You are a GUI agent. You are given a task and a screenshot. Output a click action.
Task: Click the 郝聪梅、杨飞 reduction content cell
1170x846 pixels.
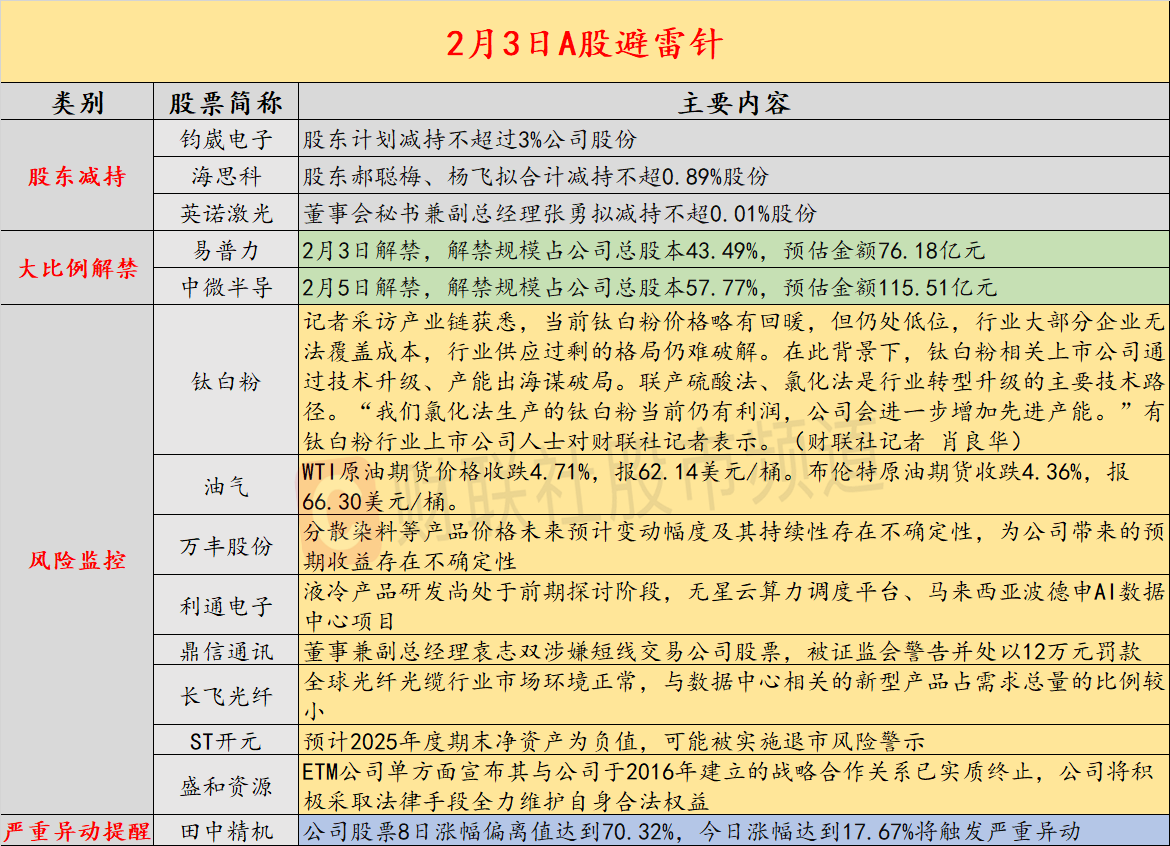pyautogui.click(x=734, y=176)
